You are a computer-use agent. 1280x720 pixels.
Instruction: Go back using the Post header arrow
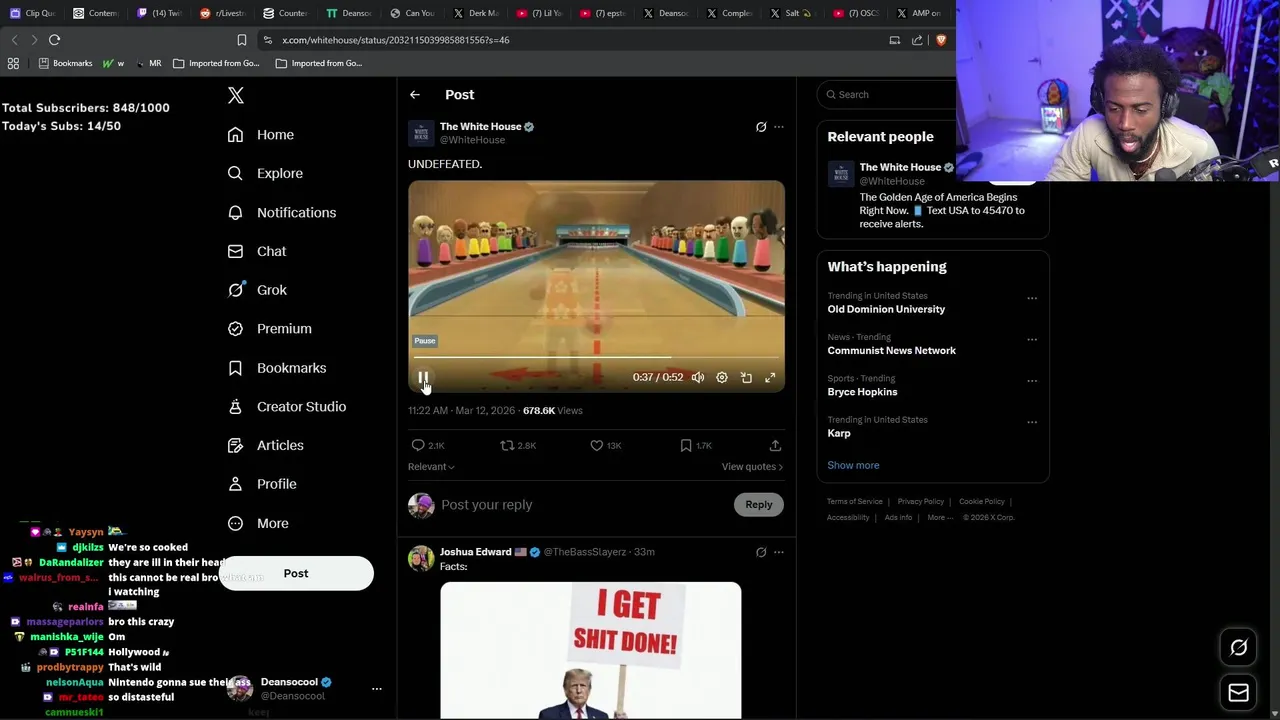pyautogui.click(x=415, y=95)
